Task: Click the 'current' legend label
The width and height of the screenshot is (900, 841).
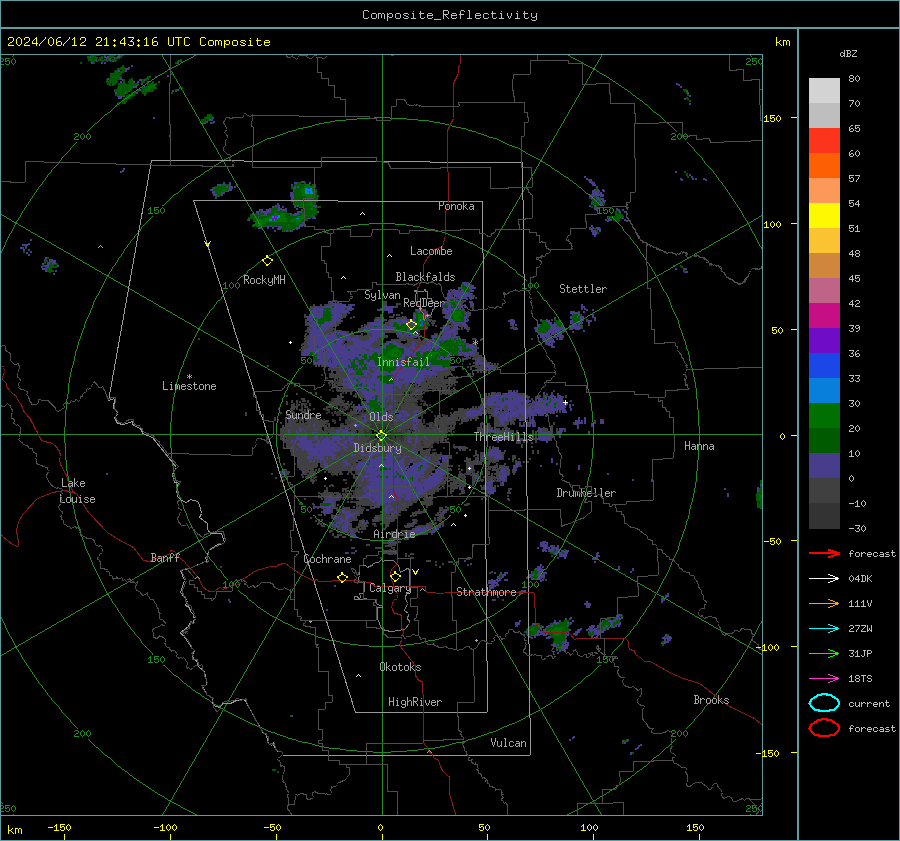Action: click(869, 703)
